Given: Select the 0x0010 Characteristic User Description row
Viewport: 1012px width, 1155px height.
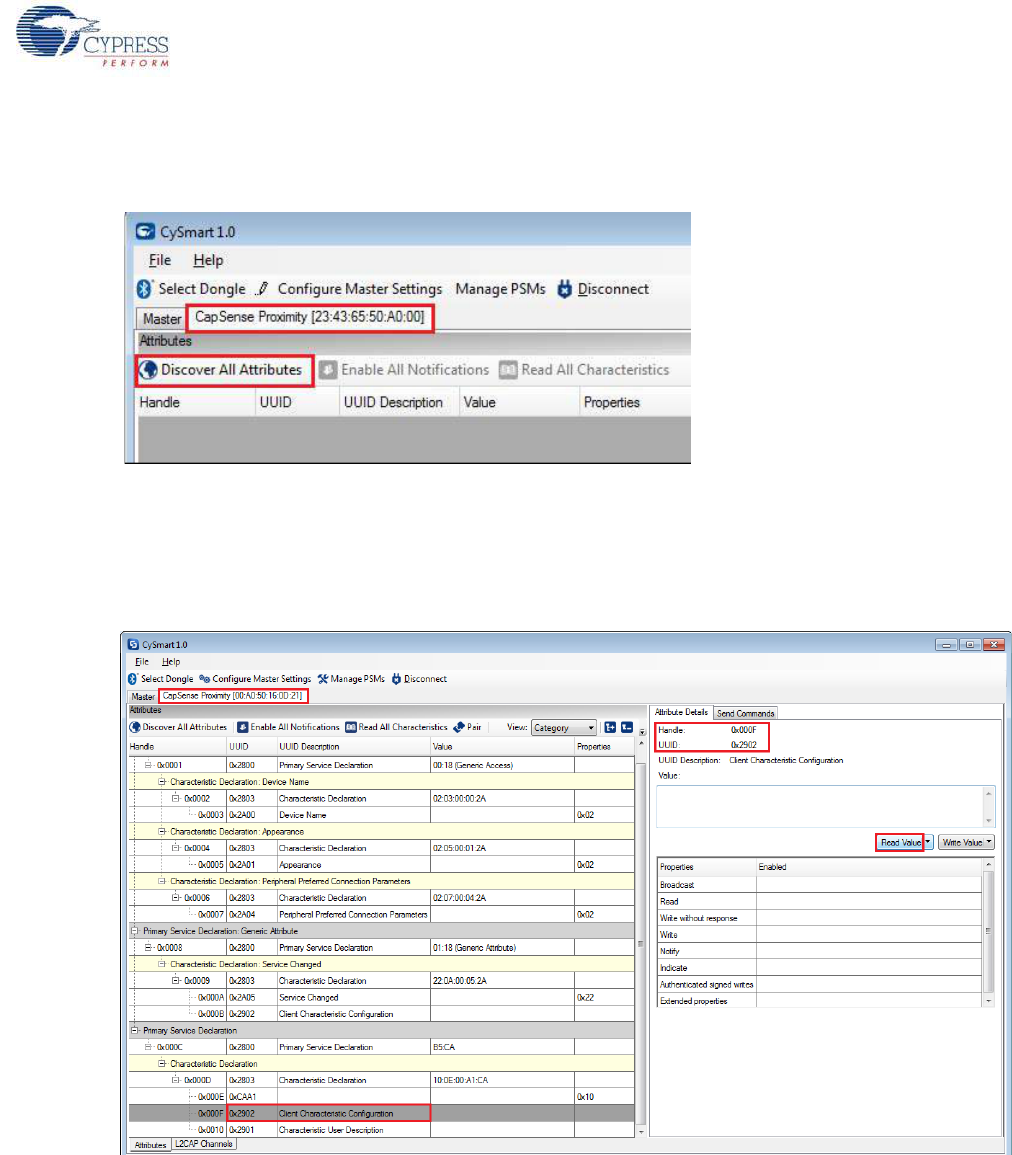Looking at the screenshot, I should point(382,1130).
